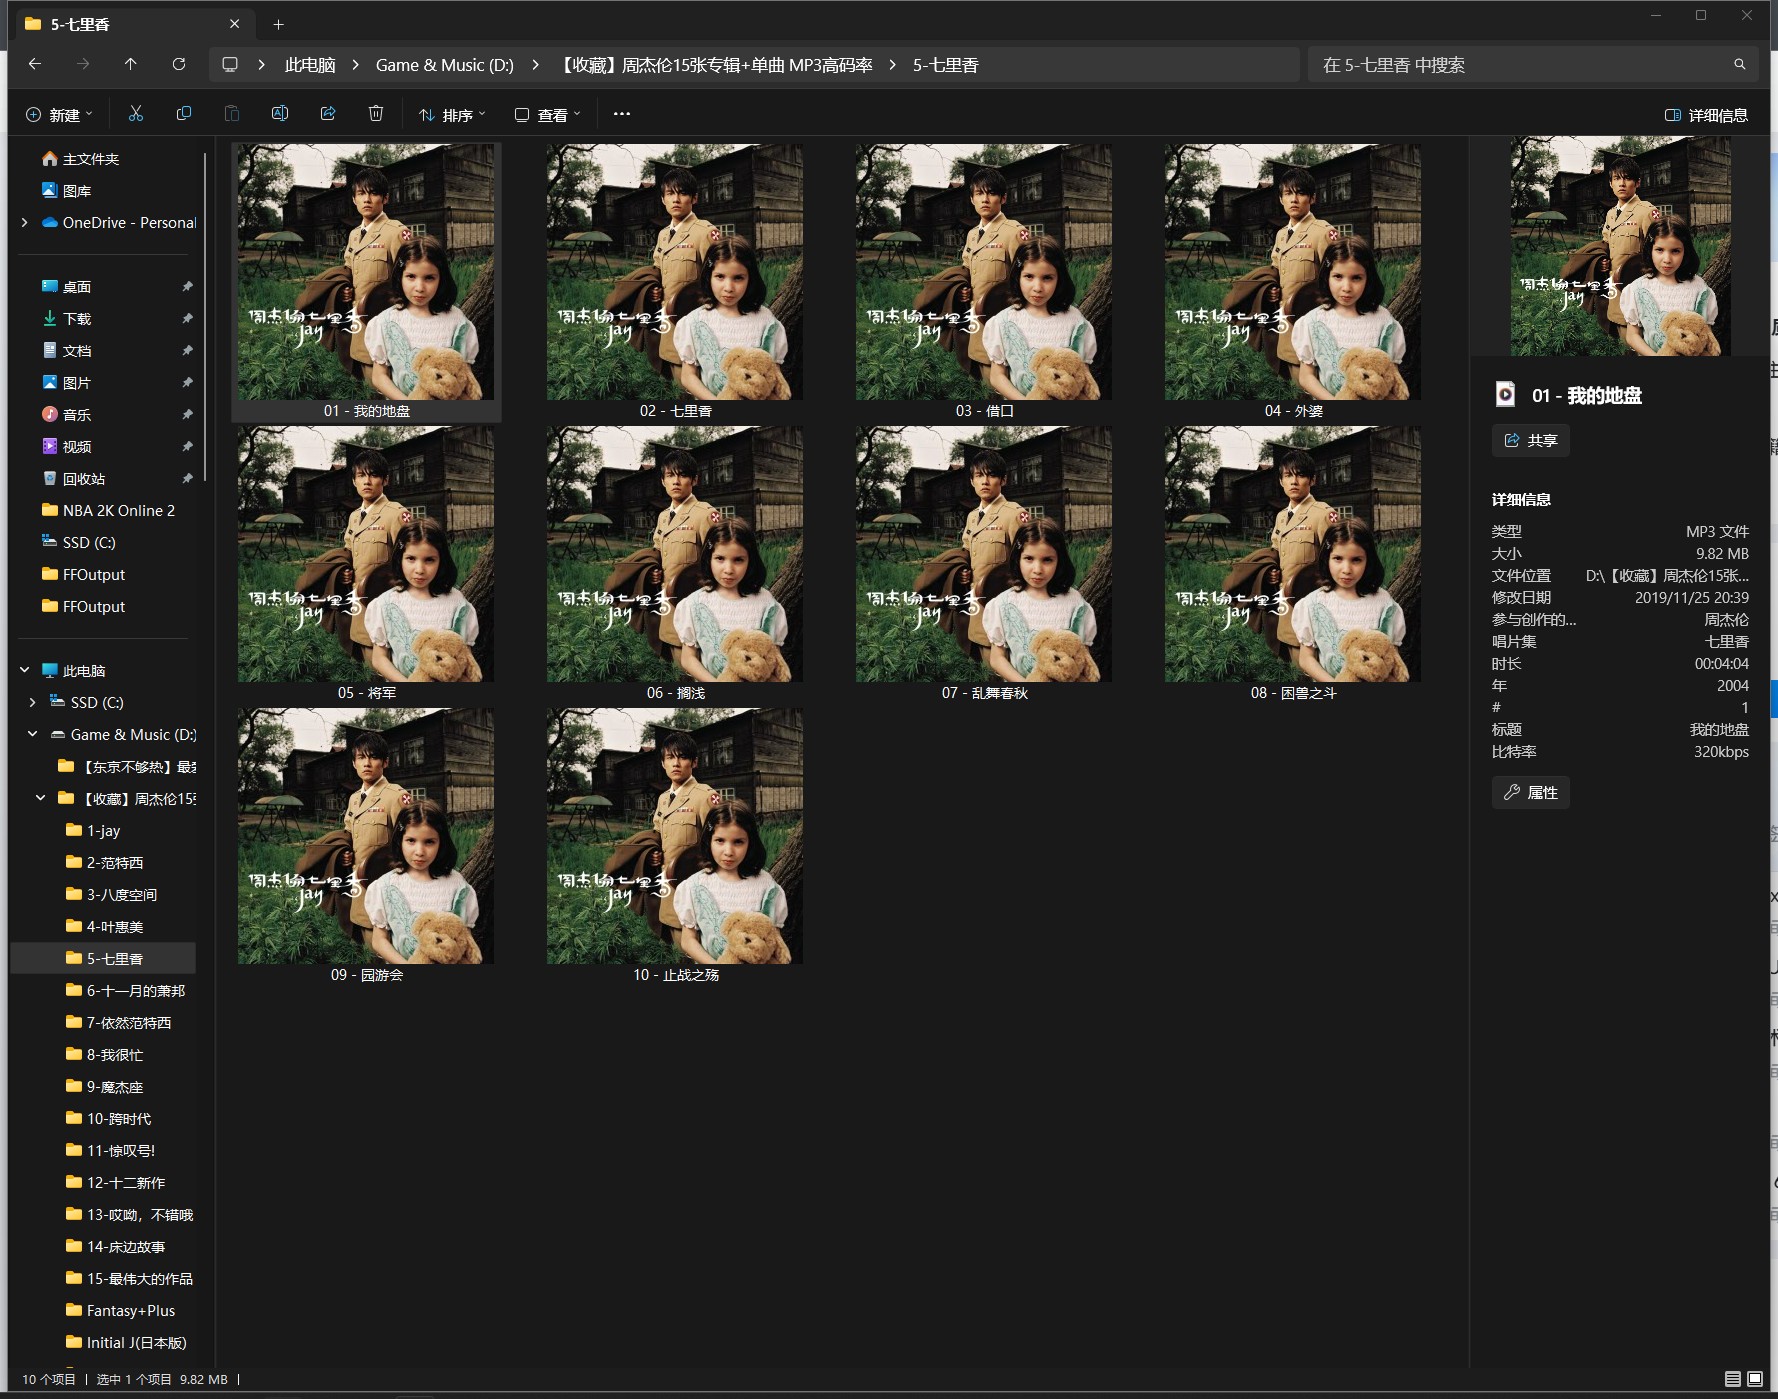Go back with the left arrow
This screenshot has width=1778, height=1399.
coord(35,64)
